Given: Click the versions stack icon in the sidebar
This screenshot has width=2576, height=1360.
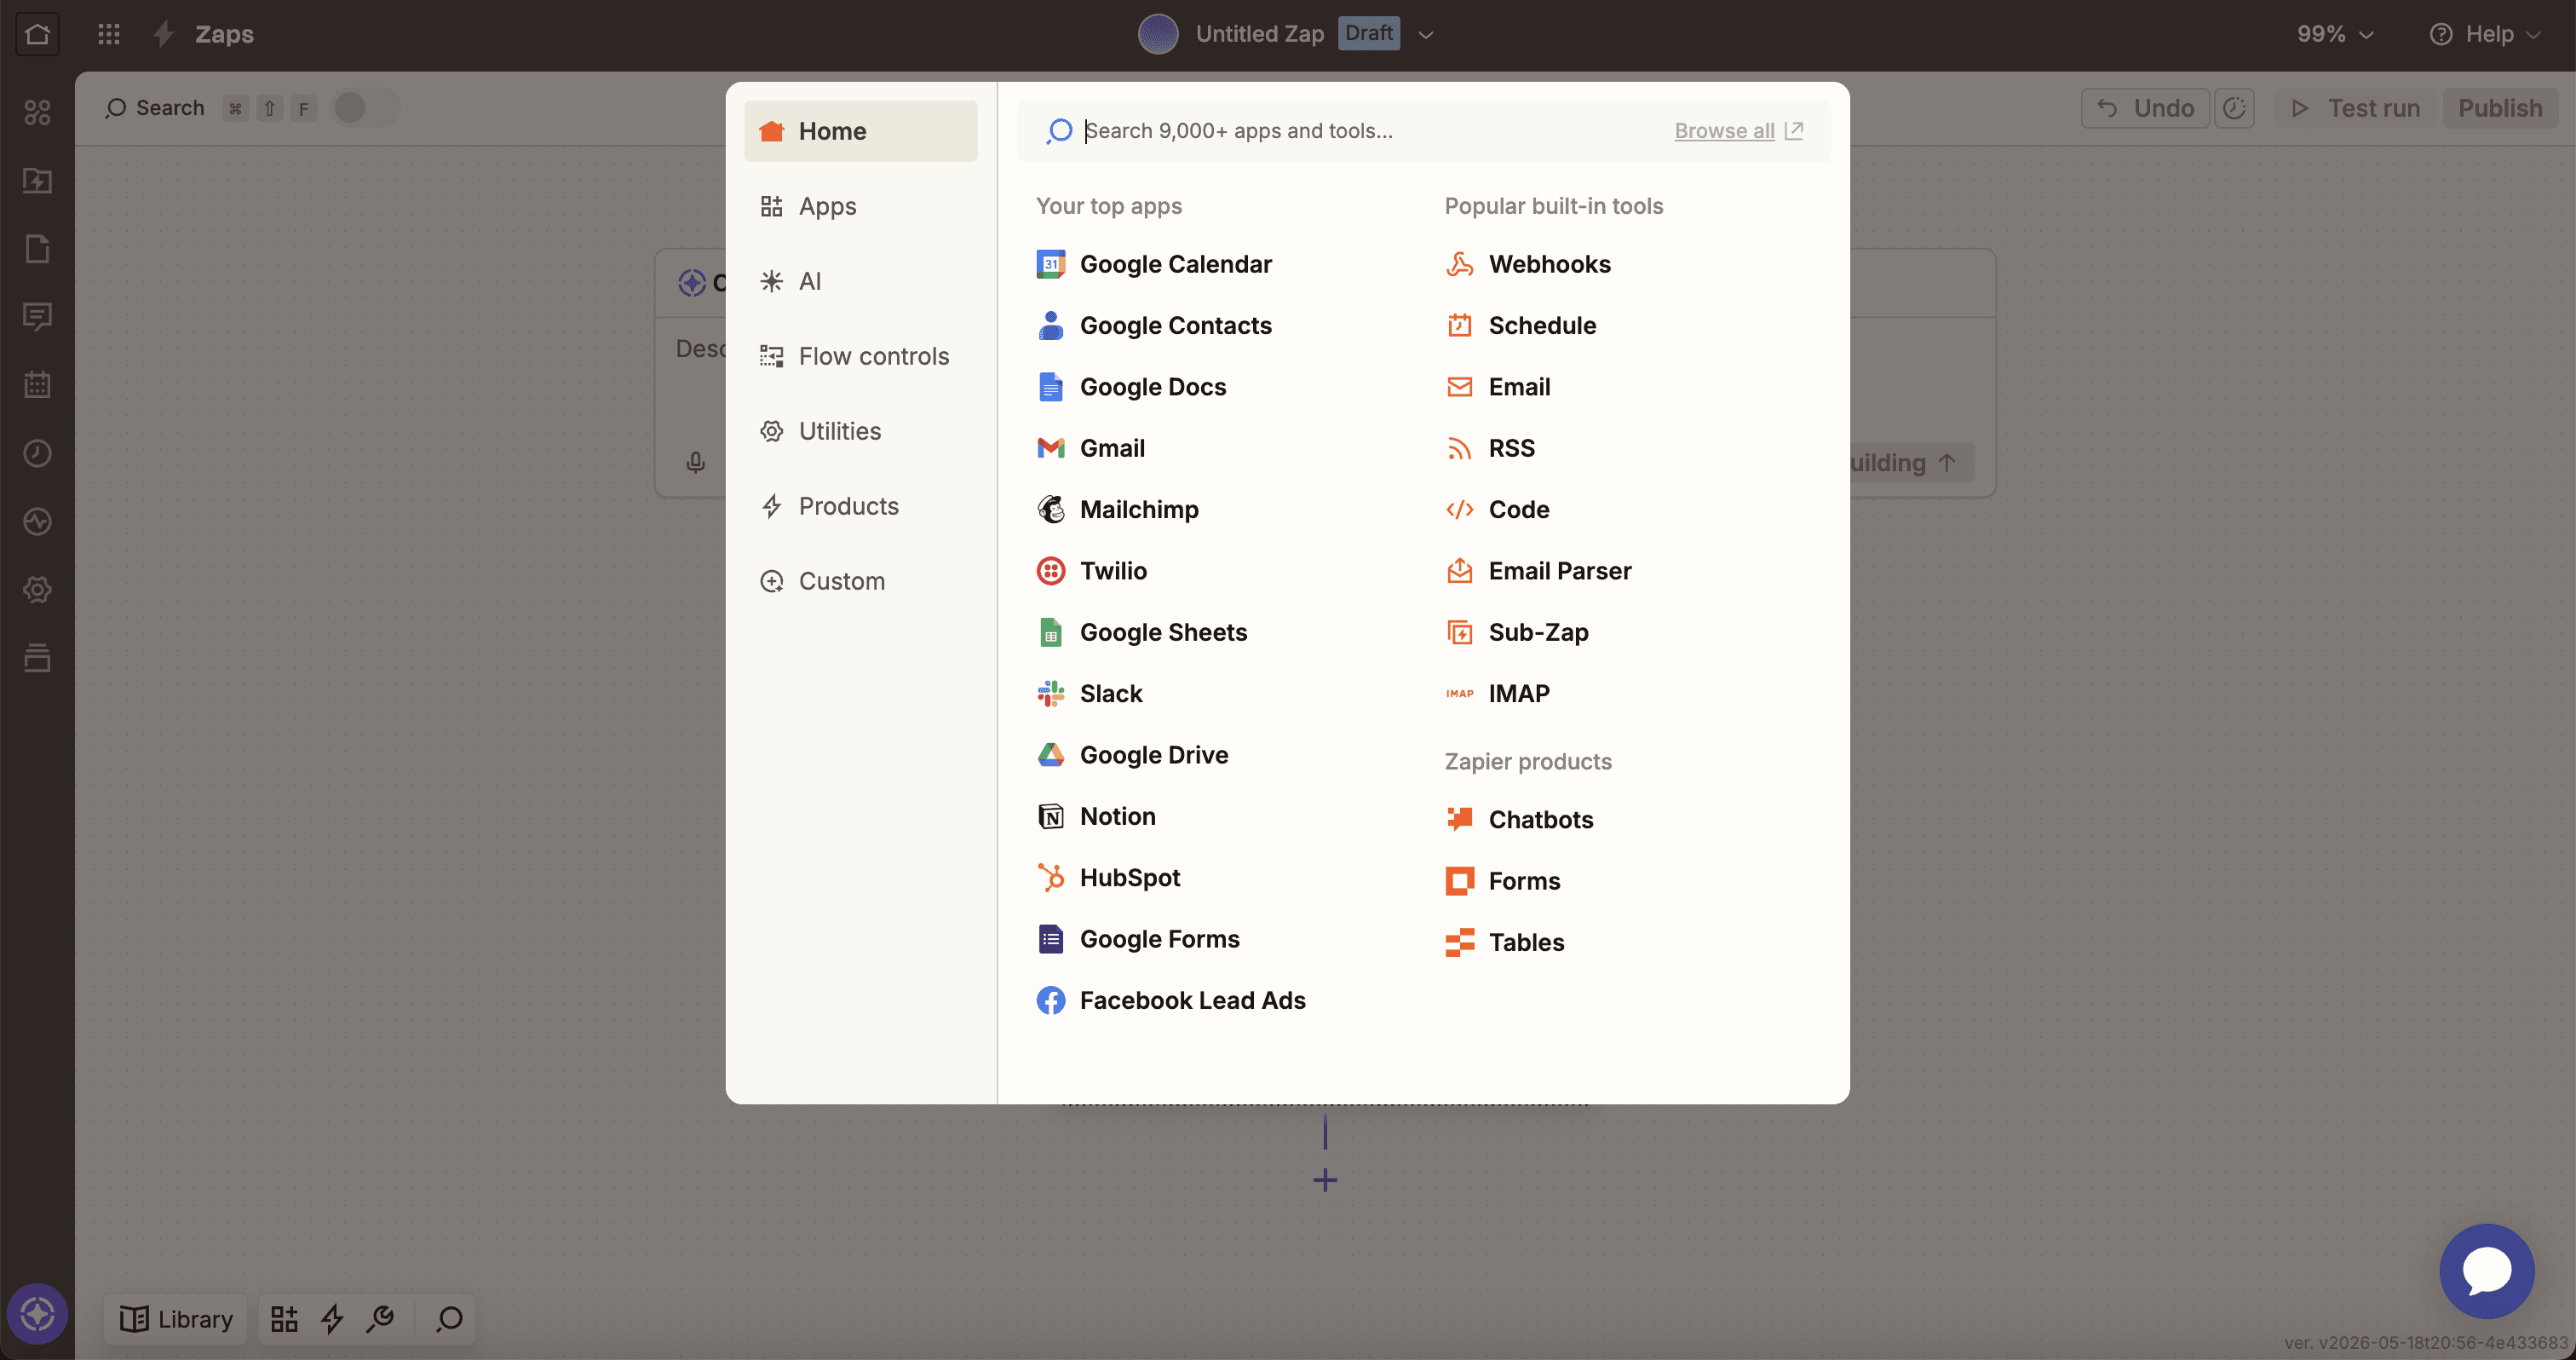Looking at the screenshot, I should [37, 658].
